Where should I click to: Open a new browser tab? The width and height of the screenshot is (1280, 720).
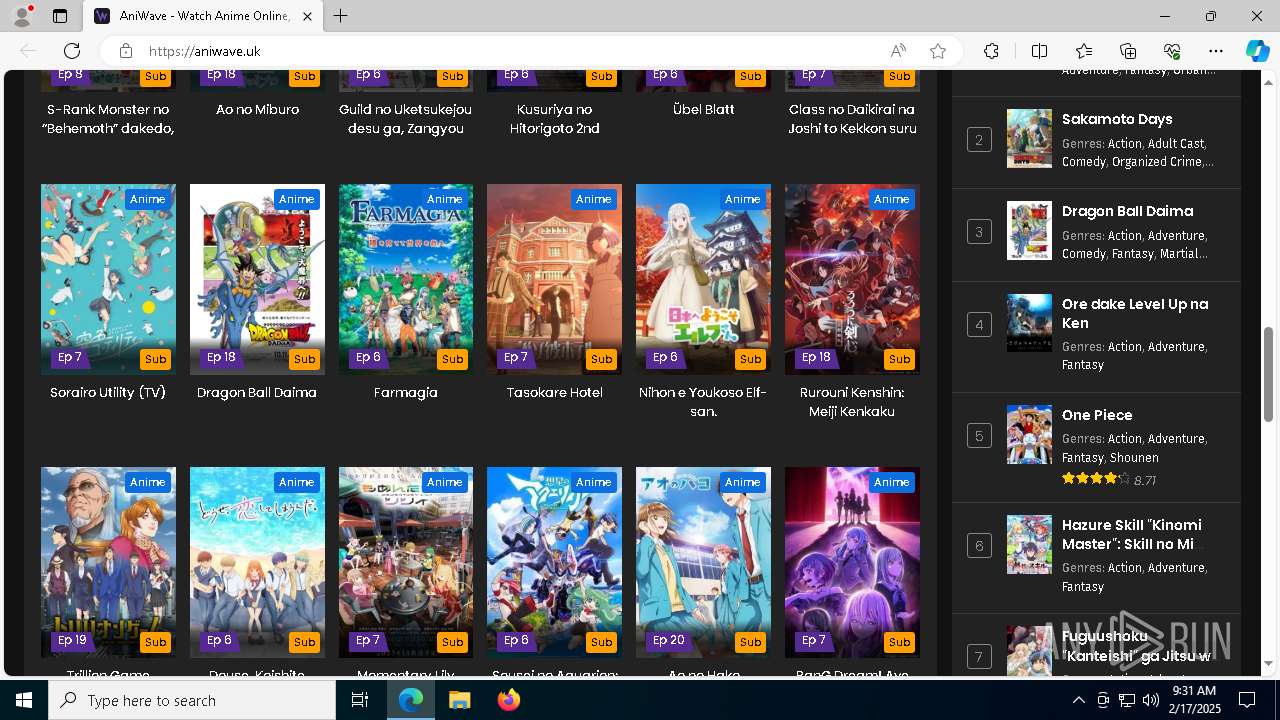[x=341, y=16]
